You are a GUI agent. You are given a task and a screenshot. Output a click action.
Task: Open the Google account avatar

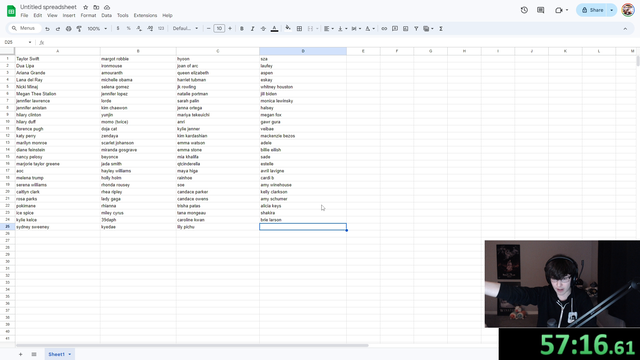(628, 10)
